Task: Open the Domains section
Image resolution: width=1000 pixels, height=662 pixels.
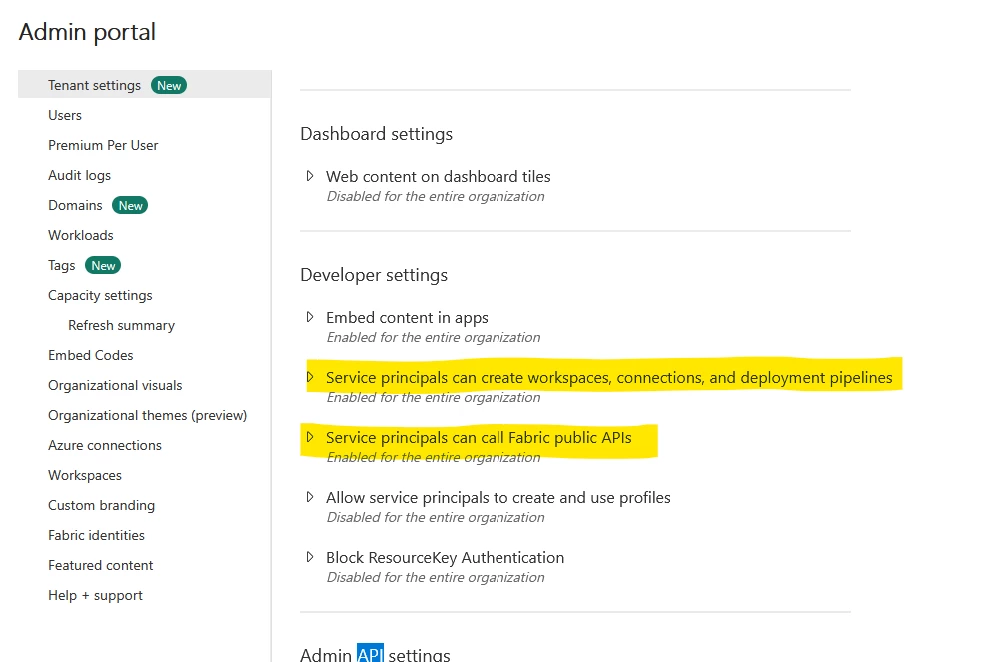Action: [x=75, y=205]
